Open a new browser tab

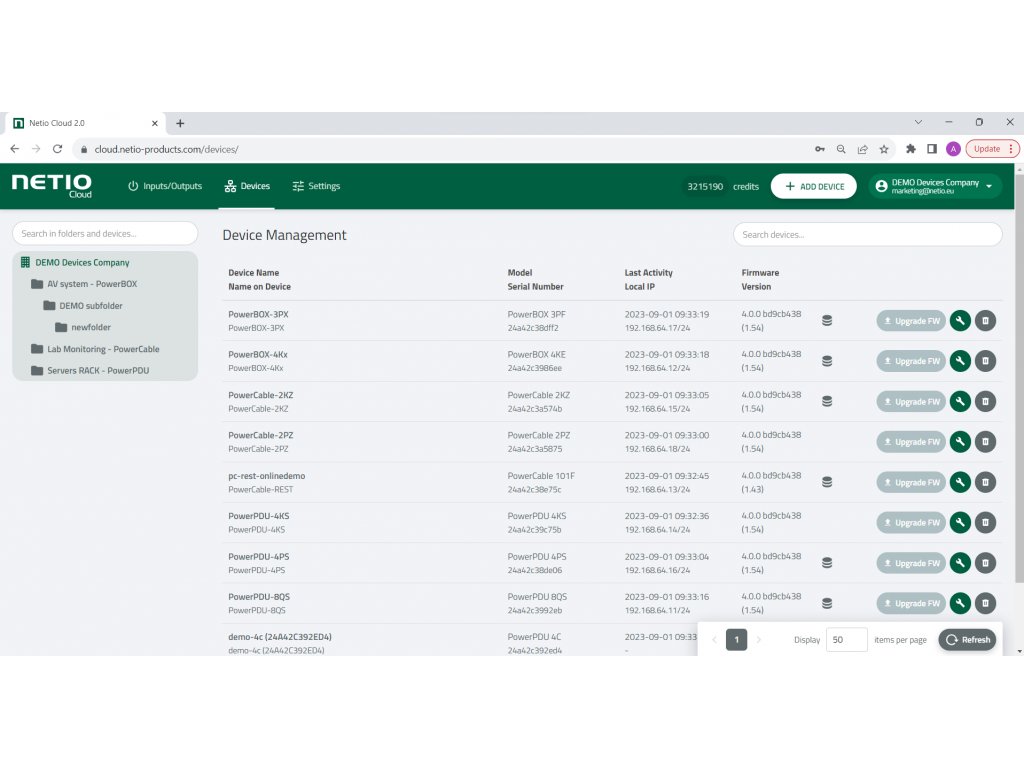(x=180, y=123)
